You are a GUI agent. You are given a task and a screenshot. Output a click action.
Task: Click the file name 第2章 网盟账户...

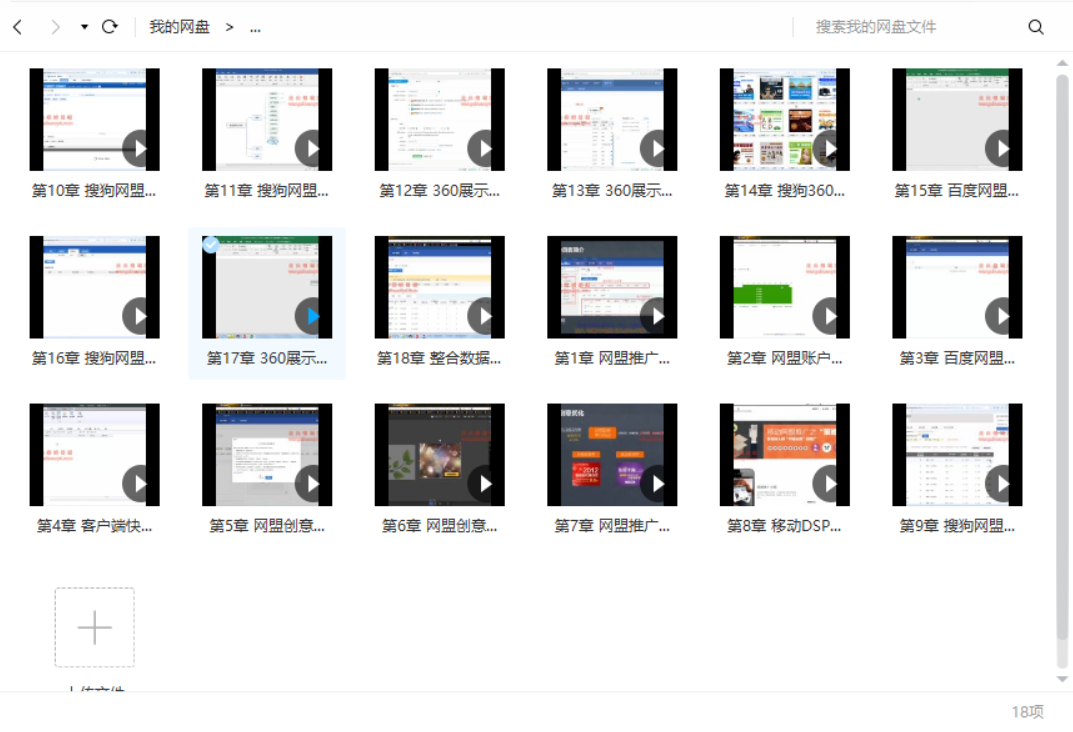(784, 358)
